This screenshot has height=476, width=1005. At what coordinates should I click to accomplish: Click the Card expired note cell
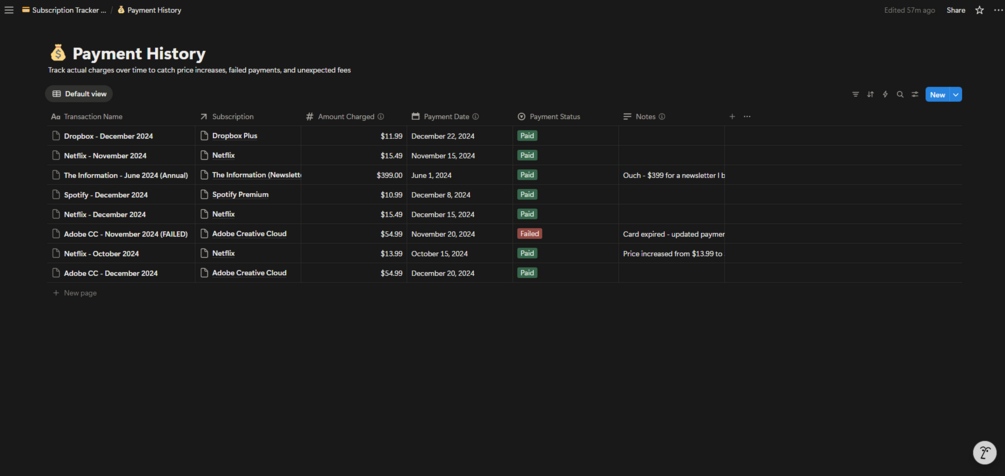671,234
